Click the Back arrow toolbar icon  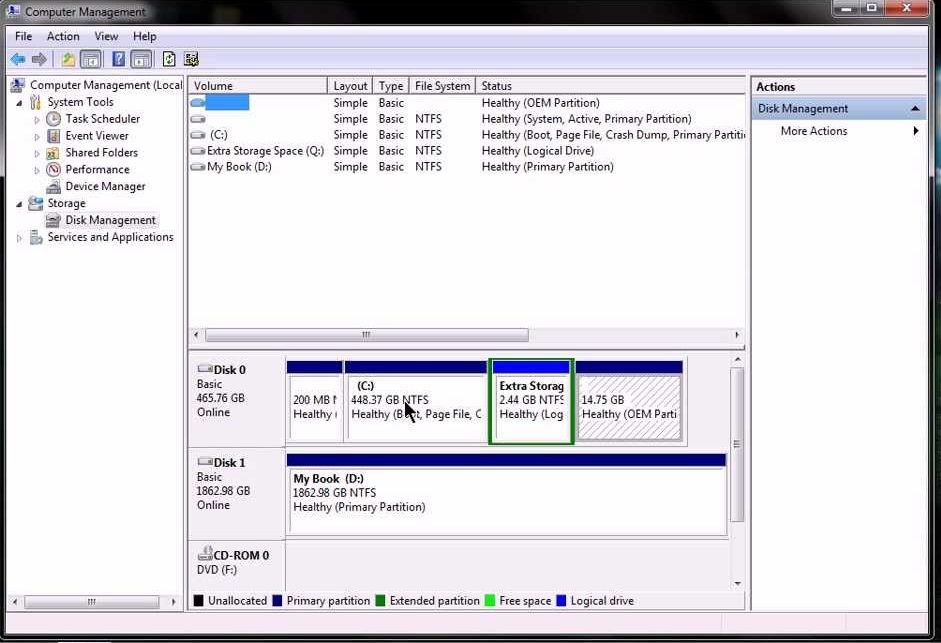pyautogui.click(x=17, y=60)
